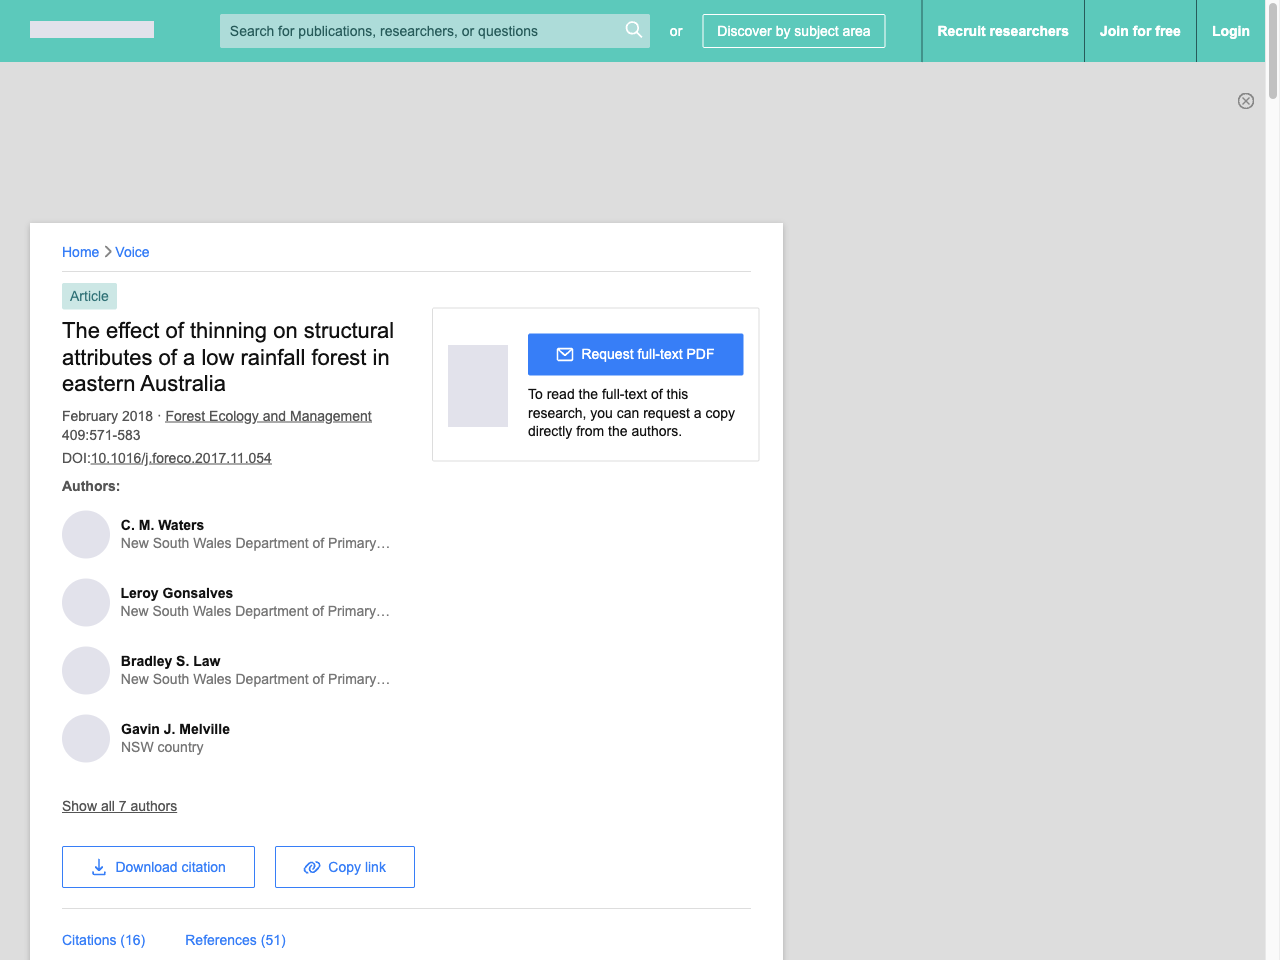This screenshot has height=960, width=1280.
Task: Click the publication preview thumbnail
Action: click(478, 386)
